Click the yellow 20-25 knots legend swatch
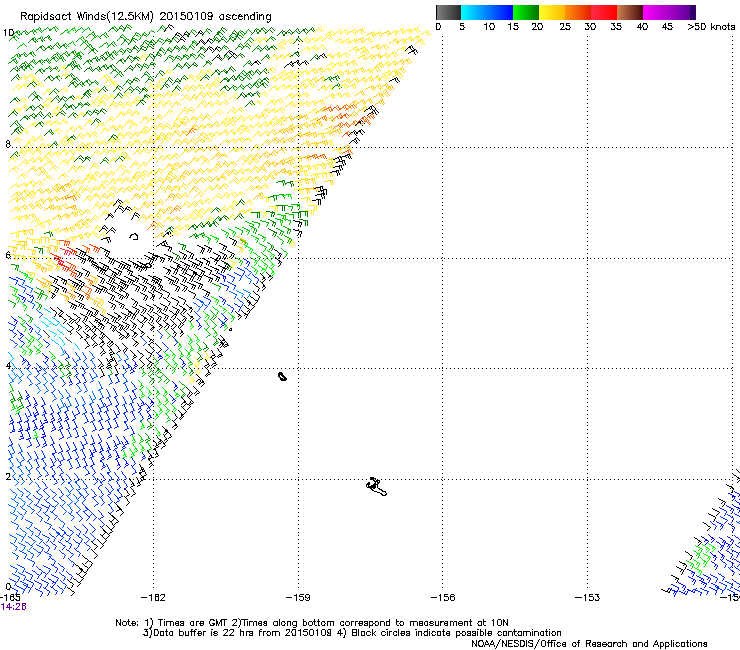The height and width of the screenshot is (650, 740). 552,12
